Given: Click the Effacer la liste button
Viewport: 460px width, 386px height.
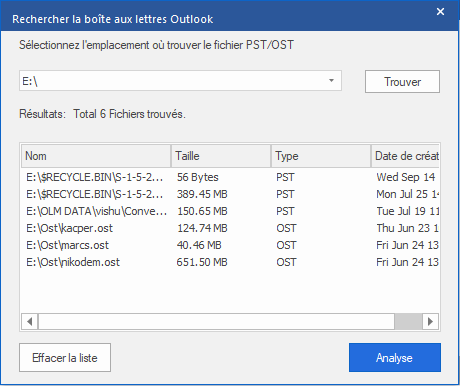Looking at the screenshot, I should pos(65,358).
